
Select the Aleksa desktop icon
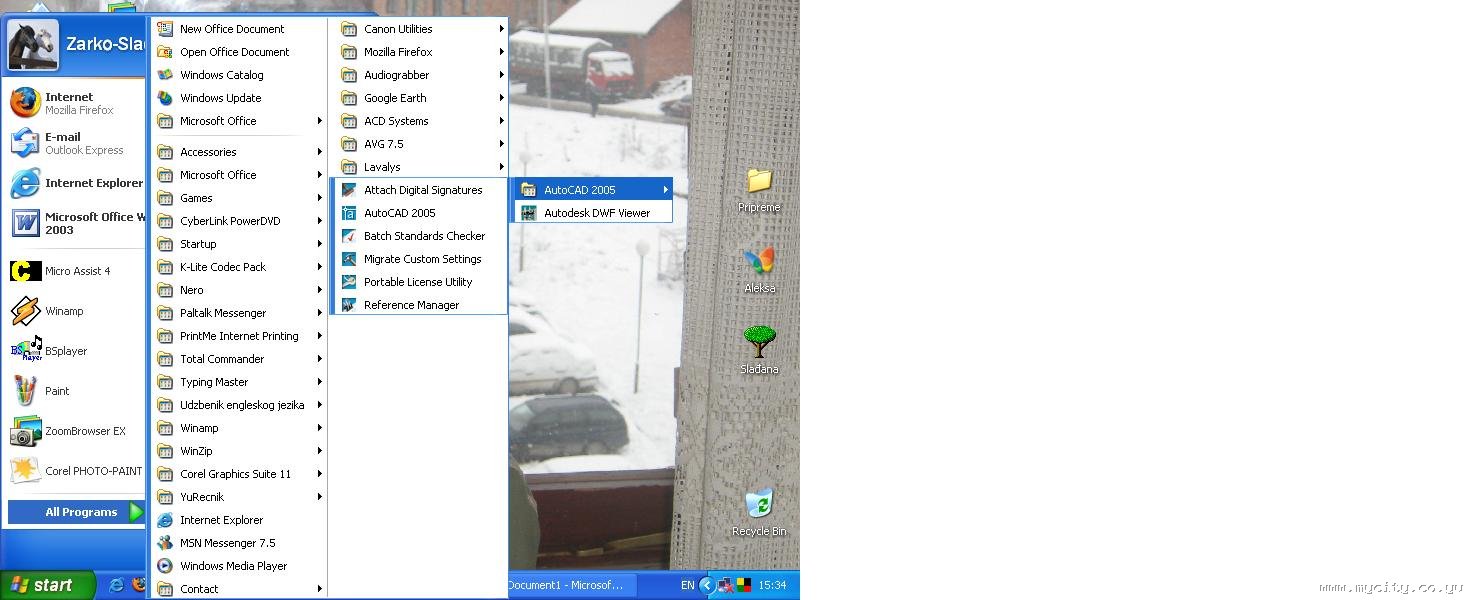point(759,270)
